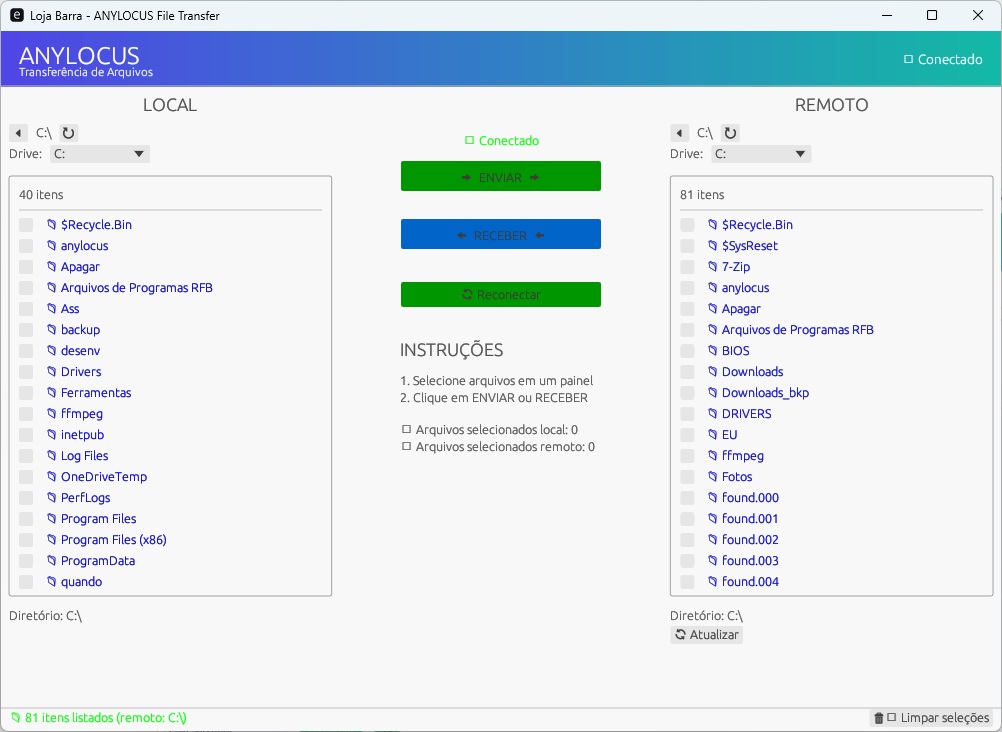
Task: Open remote folder found.001
Action: coord(750,518)
